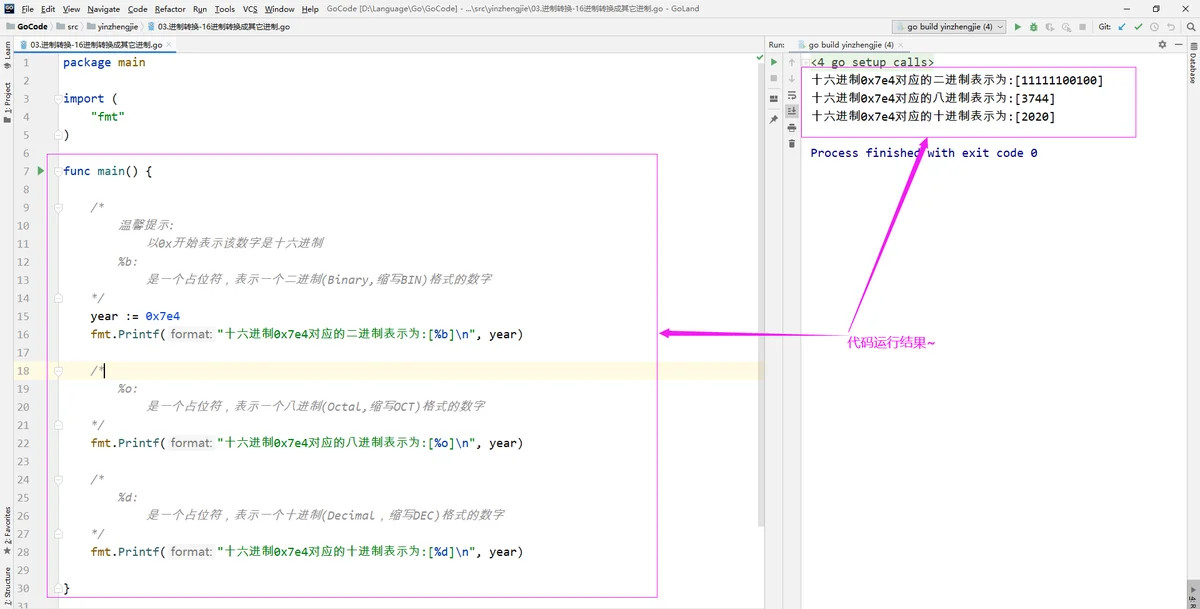Image resolution: width=1200 pixels, height=609 pixels.
Task: Open the run configuration dropdown
Action: [x=948, y=27]
